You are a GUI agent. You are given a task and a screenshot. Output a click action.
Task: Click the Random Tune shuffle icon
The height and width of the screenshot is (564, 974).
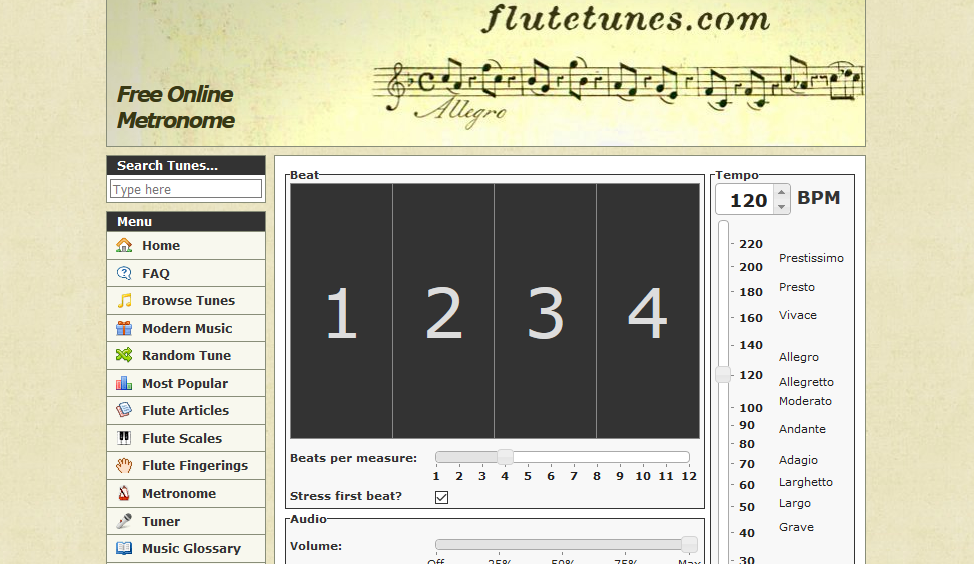(124, 355)
